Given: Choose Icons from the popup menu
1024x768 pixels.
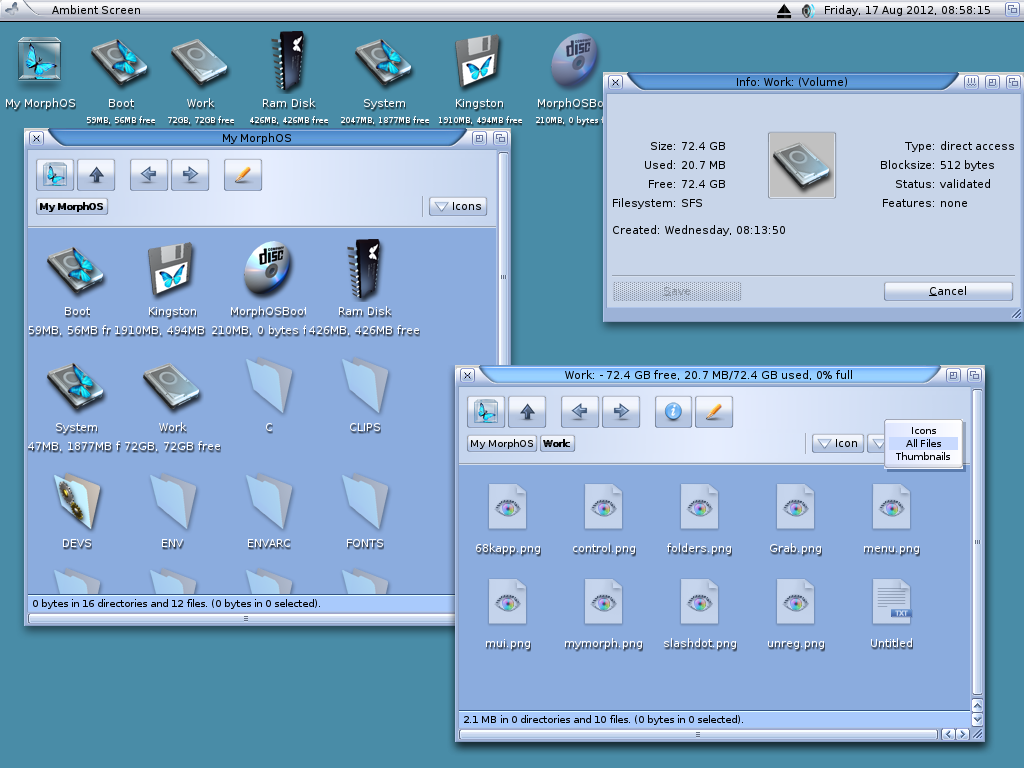Looking at the screenshot, I should tap(923, 430).
